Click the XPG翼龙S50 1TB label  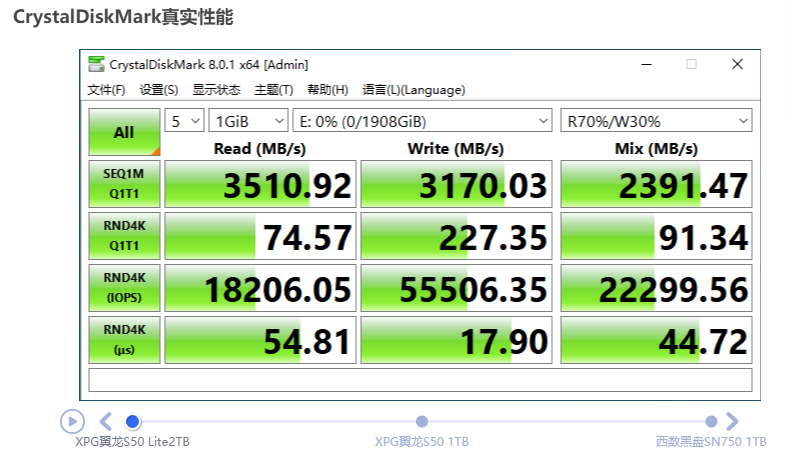[x=422, y=442]
